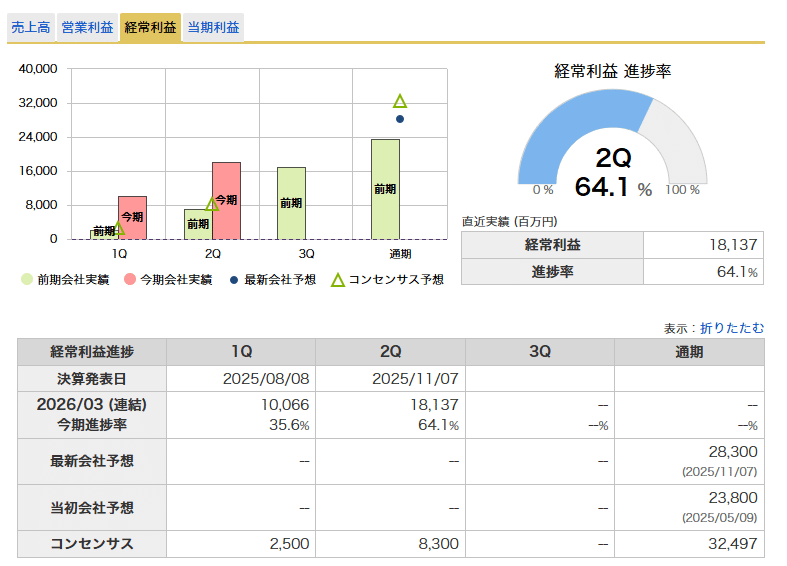This screenshot has height=566, width=787.
Task: Click the 通期 latest company forecast dot
Action: click(400, 119)
